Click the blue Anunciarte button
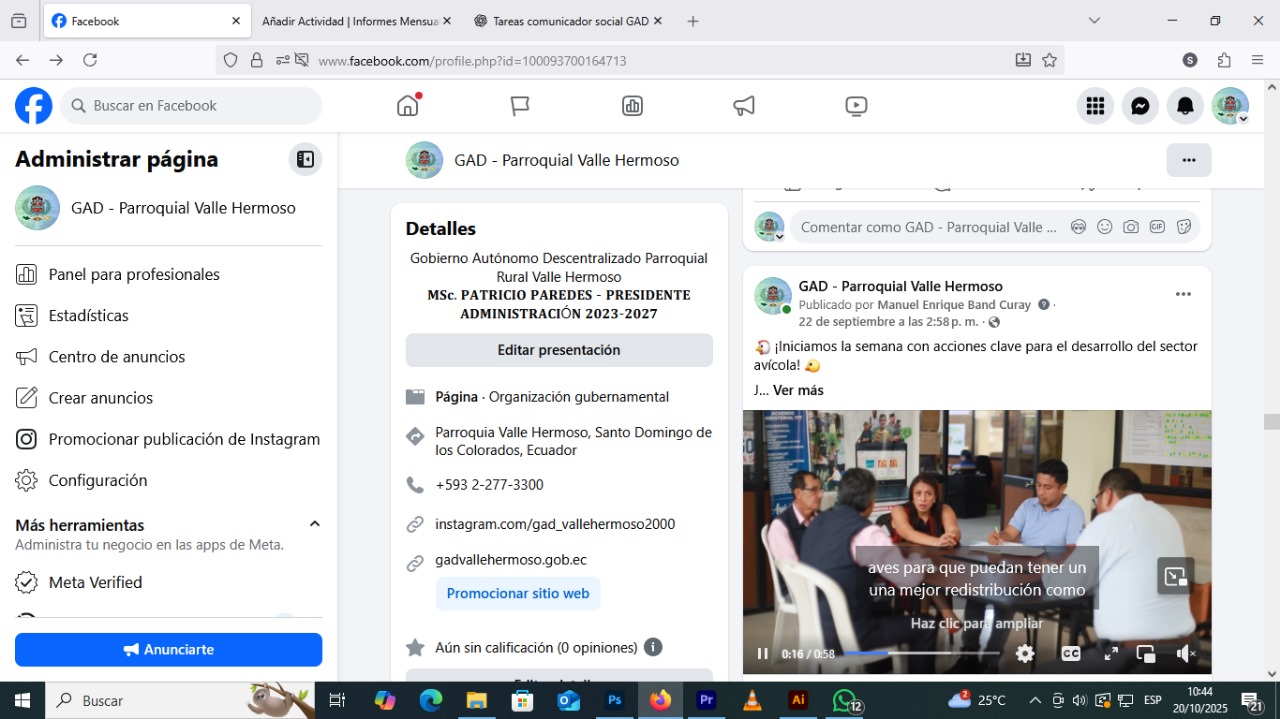1280x719 pixels. tap(168, 650)
